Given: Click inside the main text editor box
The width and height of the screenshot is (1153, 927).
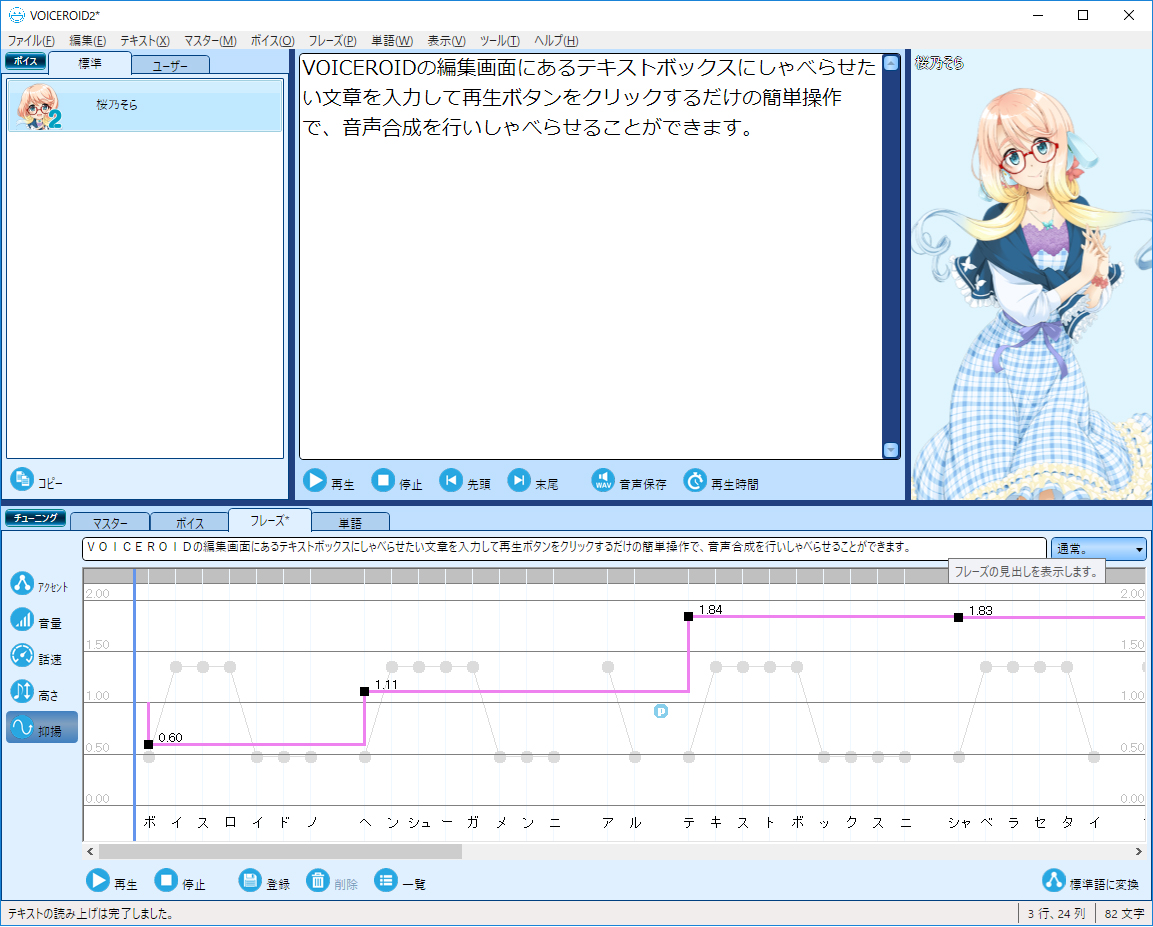Looking at the screenshot, I should click(590, 256).
